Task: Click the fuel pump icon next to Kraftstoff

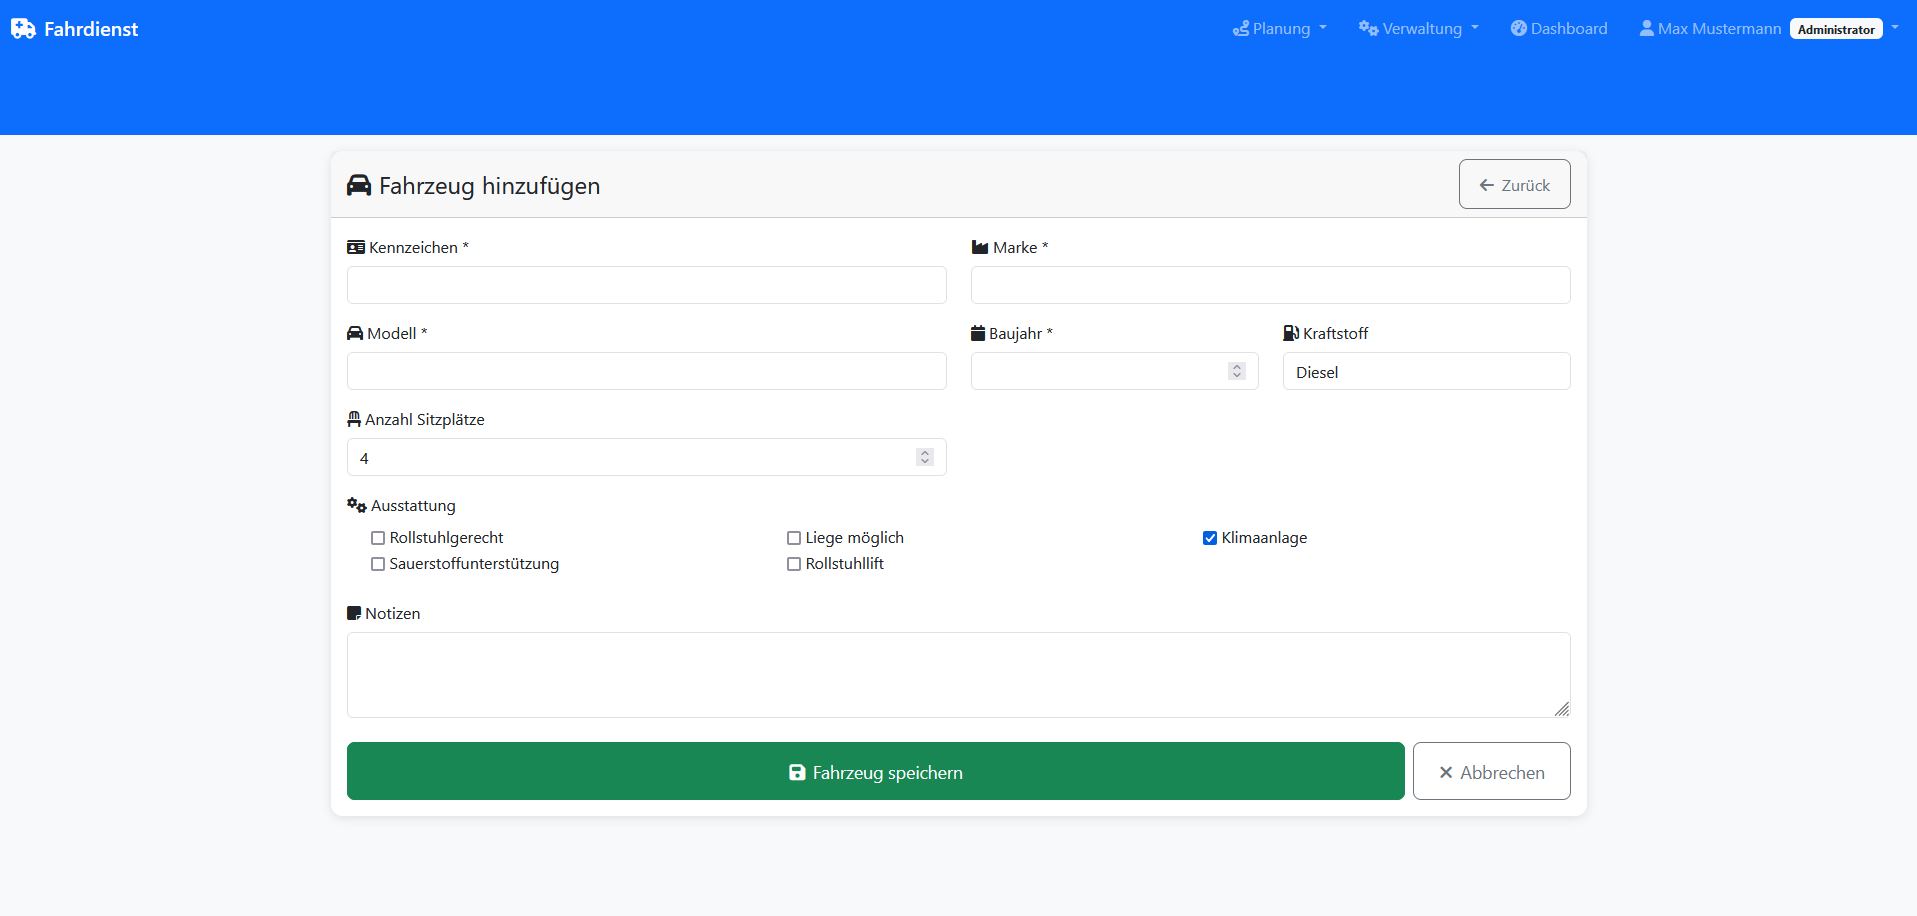Action: tap(1290, 333)
